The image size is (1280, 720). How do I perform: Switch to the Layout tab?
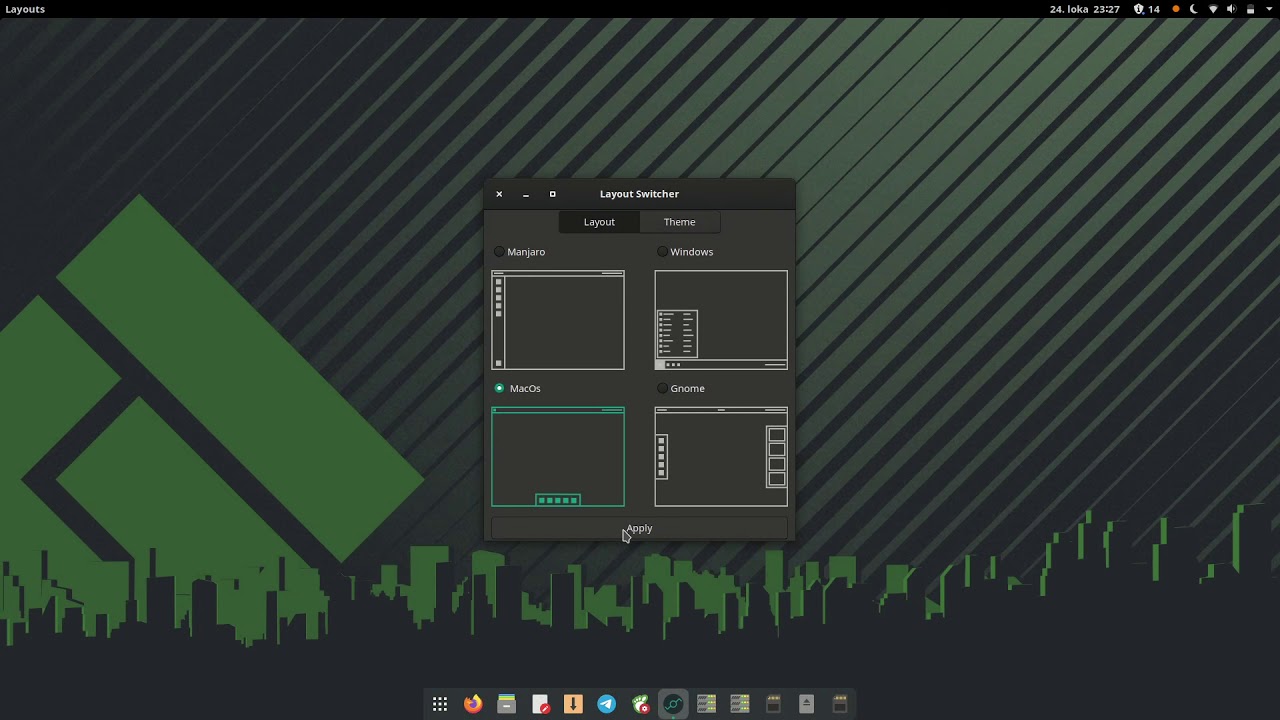click(x=599, y=222)
